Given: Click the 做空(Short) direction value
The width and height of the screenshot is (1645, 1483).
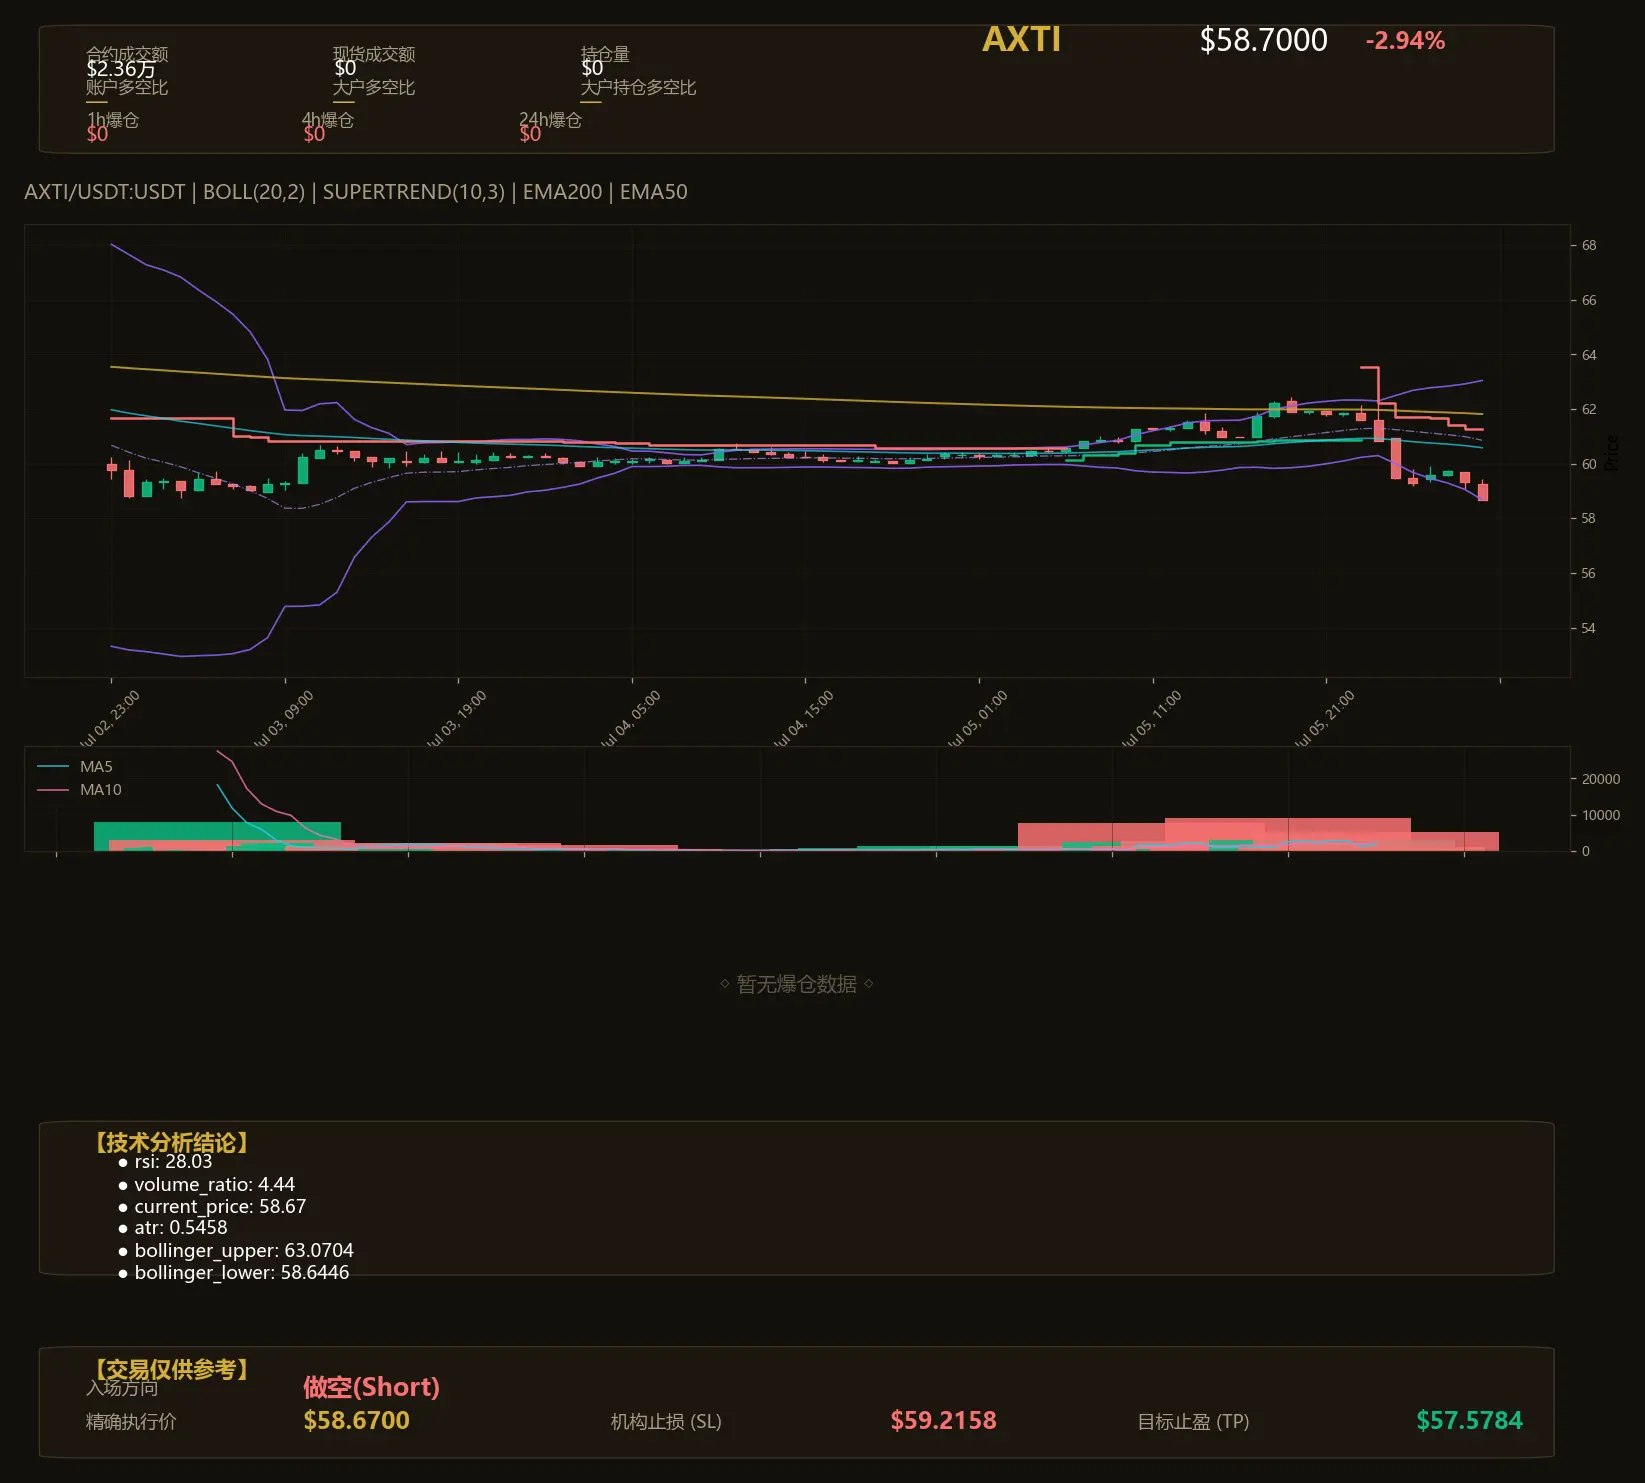Looking at the screenshot, I should [x=371, y=1387].
